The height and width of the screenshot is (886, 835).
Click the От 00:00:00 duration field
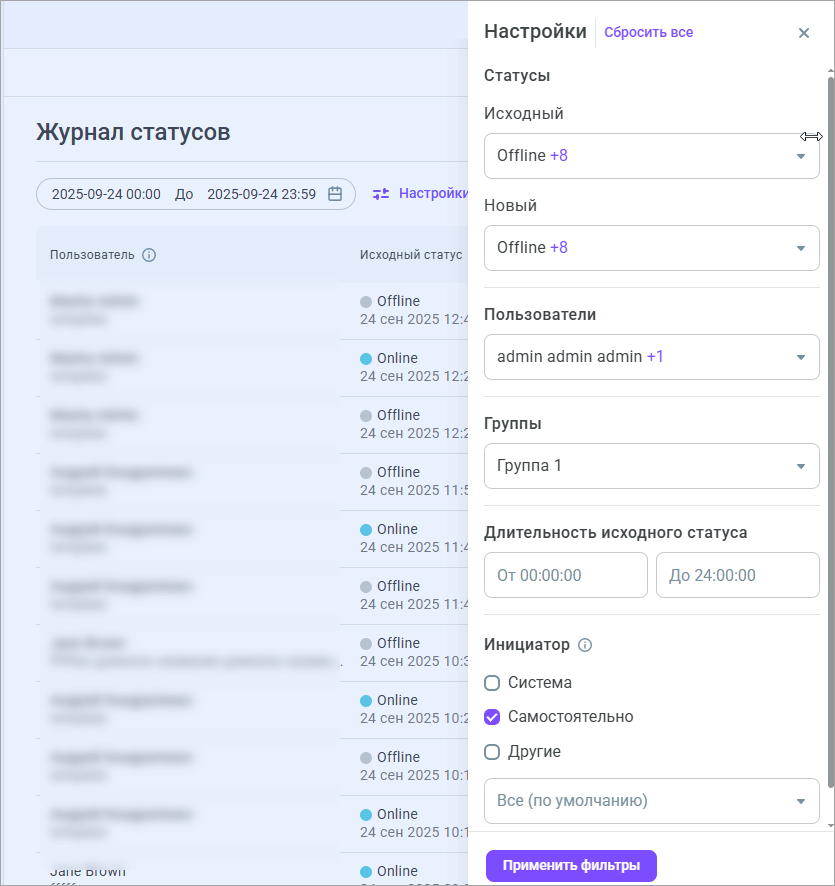click(565, 575)
